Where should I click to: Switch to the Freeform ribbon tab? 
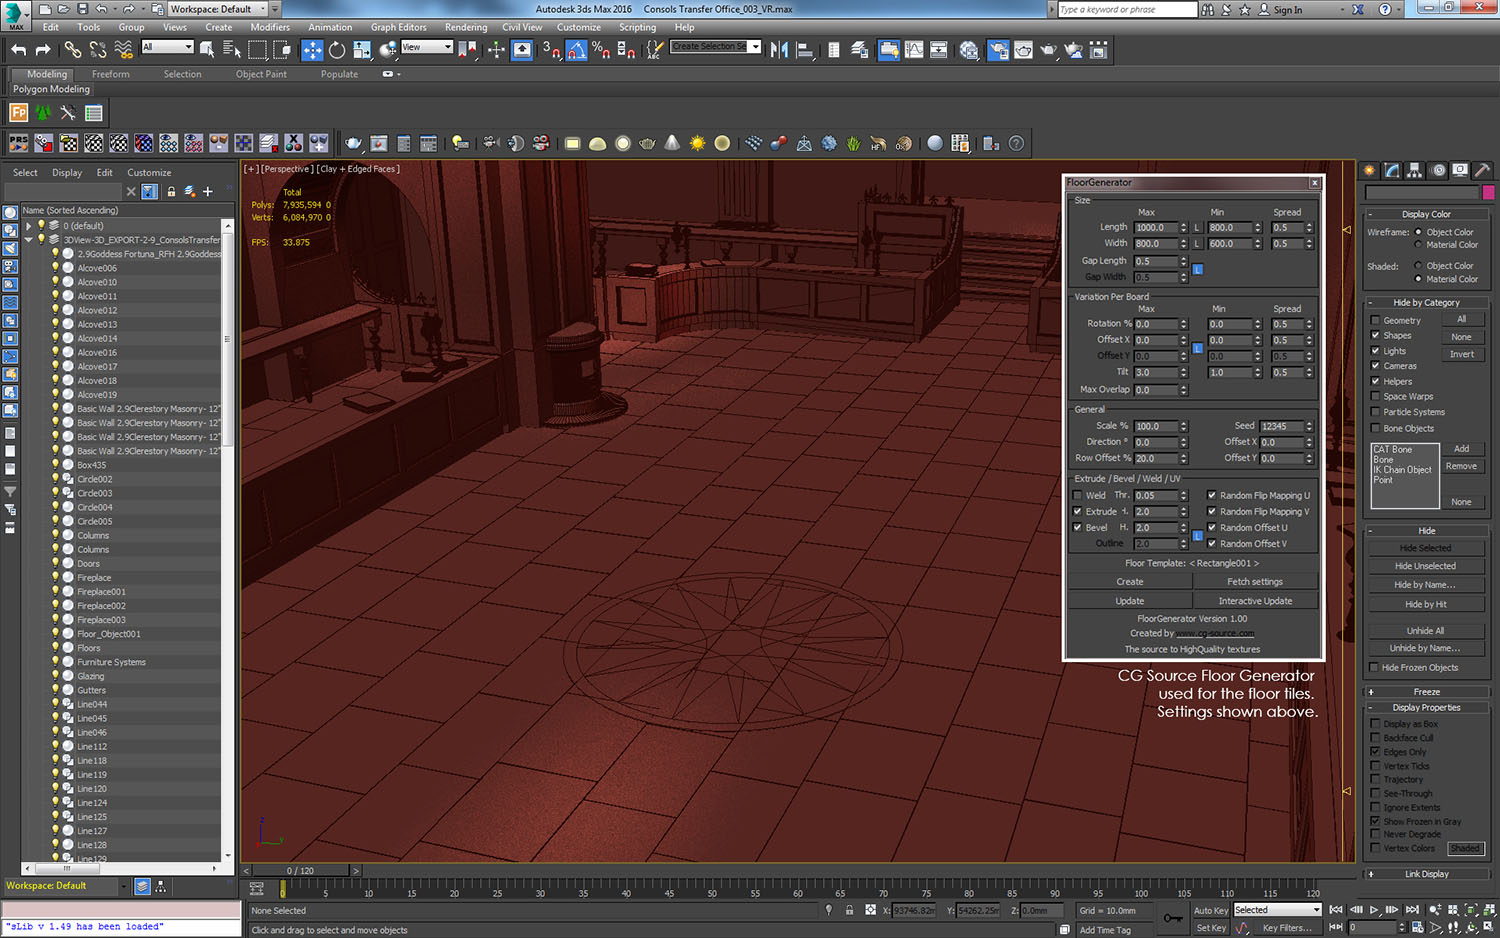click(110, 74)
